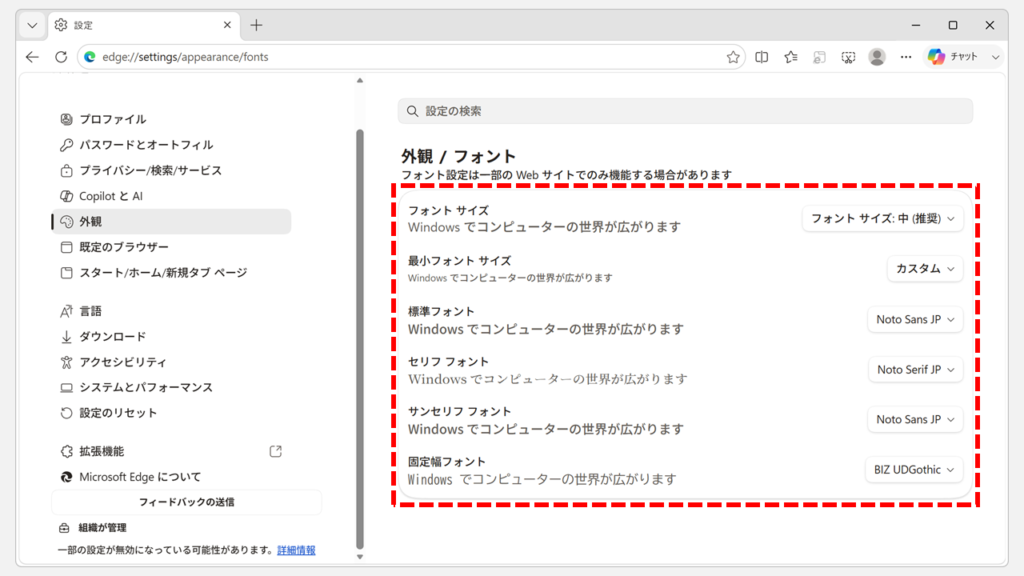Open 拡張機能 in the sidebar
1024x576 pixels.
tap(171, 451)
